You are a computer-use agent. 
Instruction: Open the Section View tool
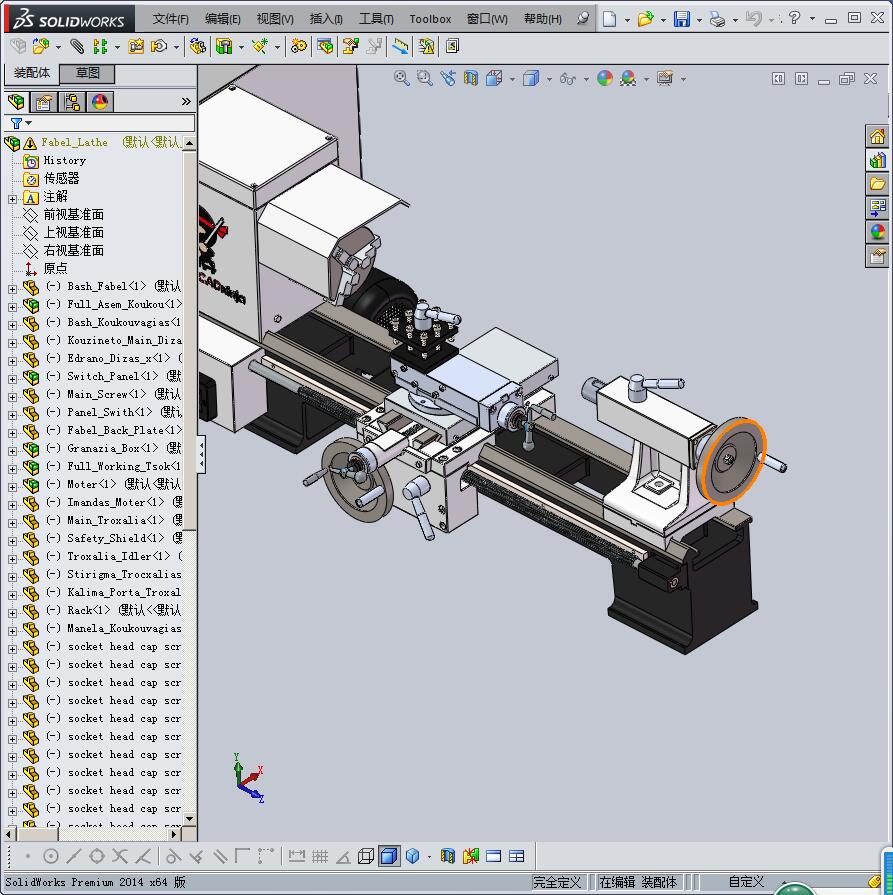pos(471,78)
